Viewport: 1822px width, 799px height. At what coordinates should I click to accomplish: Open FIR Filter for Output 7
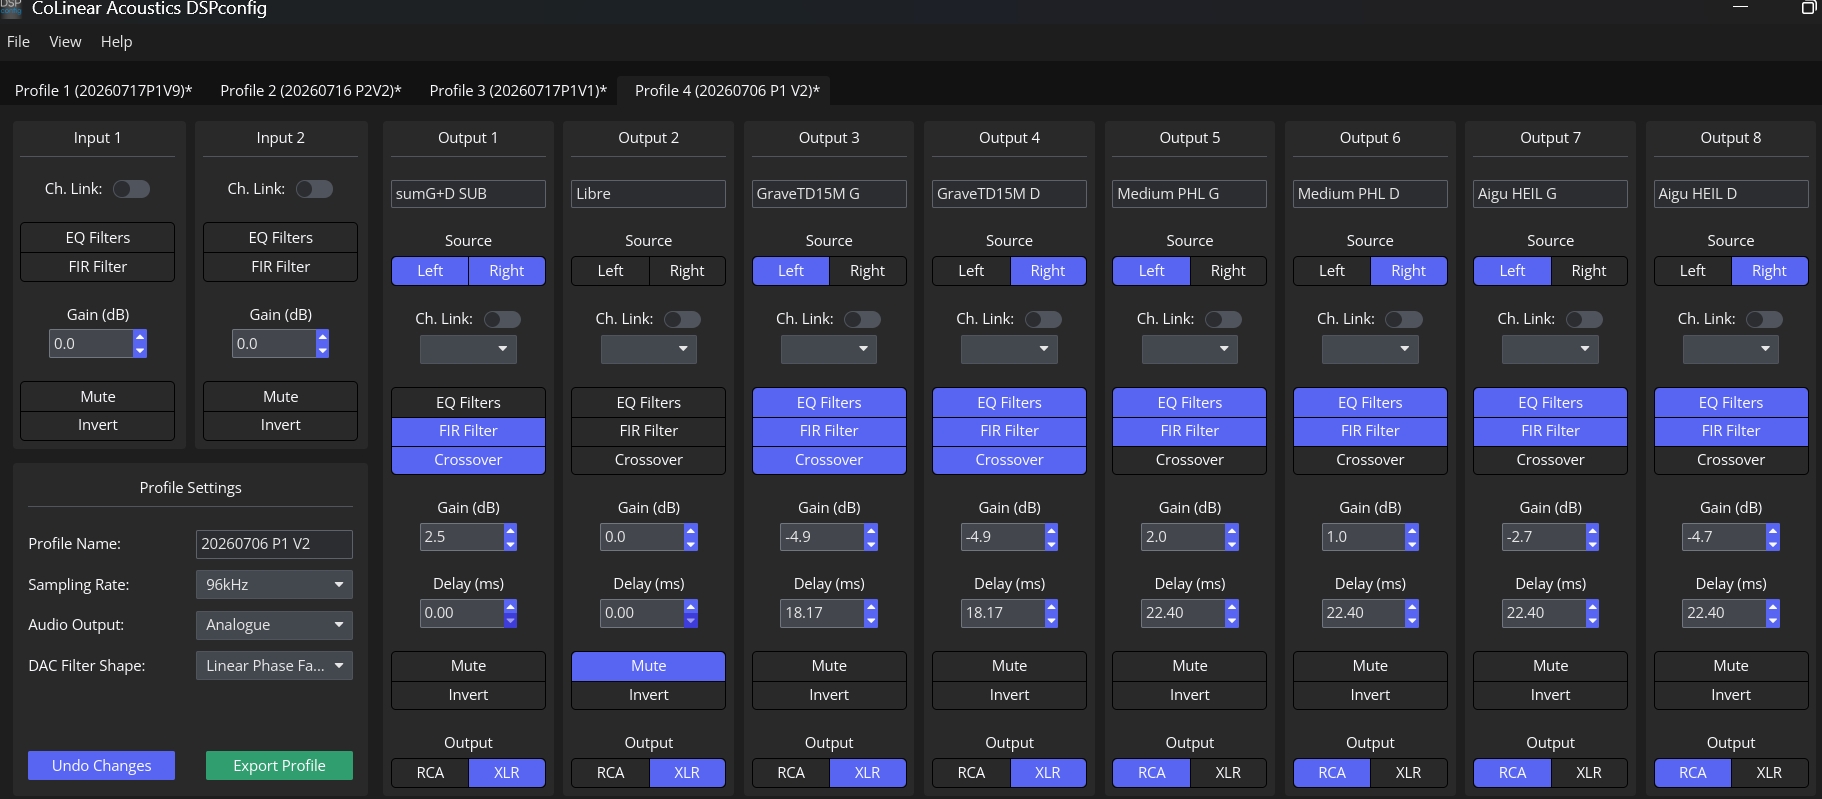1550,431
